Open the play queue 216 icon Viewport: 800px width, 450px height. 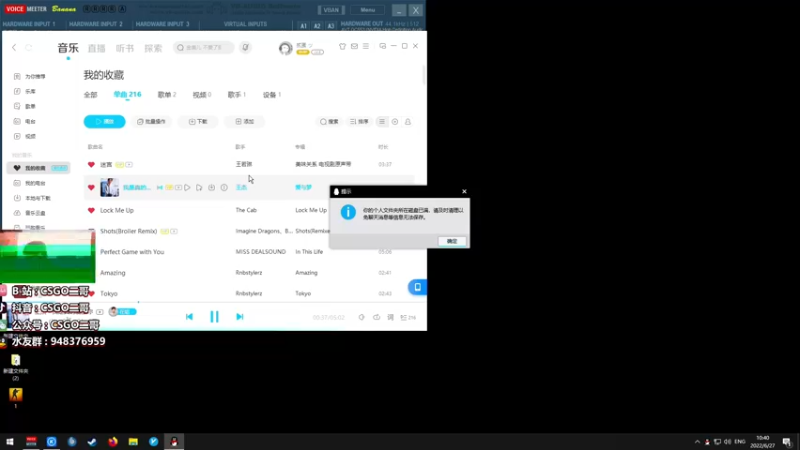click(408, 317)
